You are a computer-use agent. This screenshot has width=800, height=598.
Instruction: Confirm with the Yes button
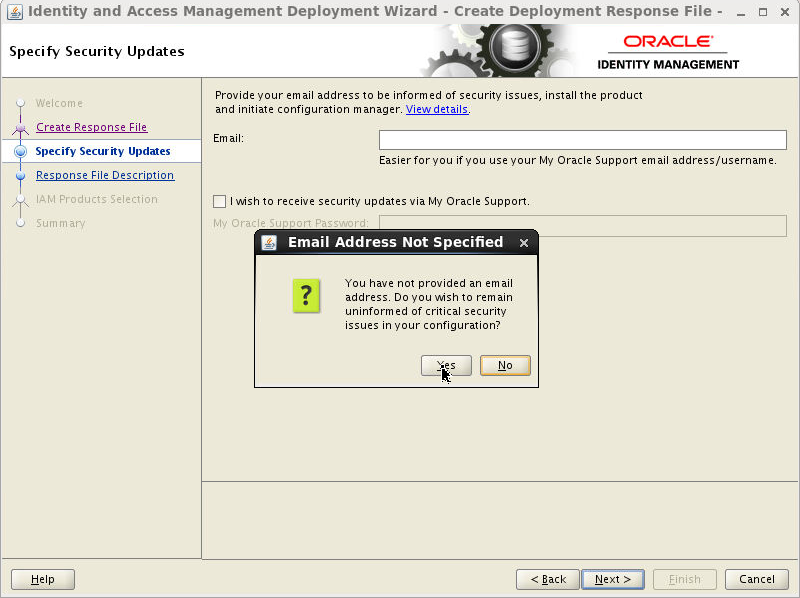click(x=446, y=365)
